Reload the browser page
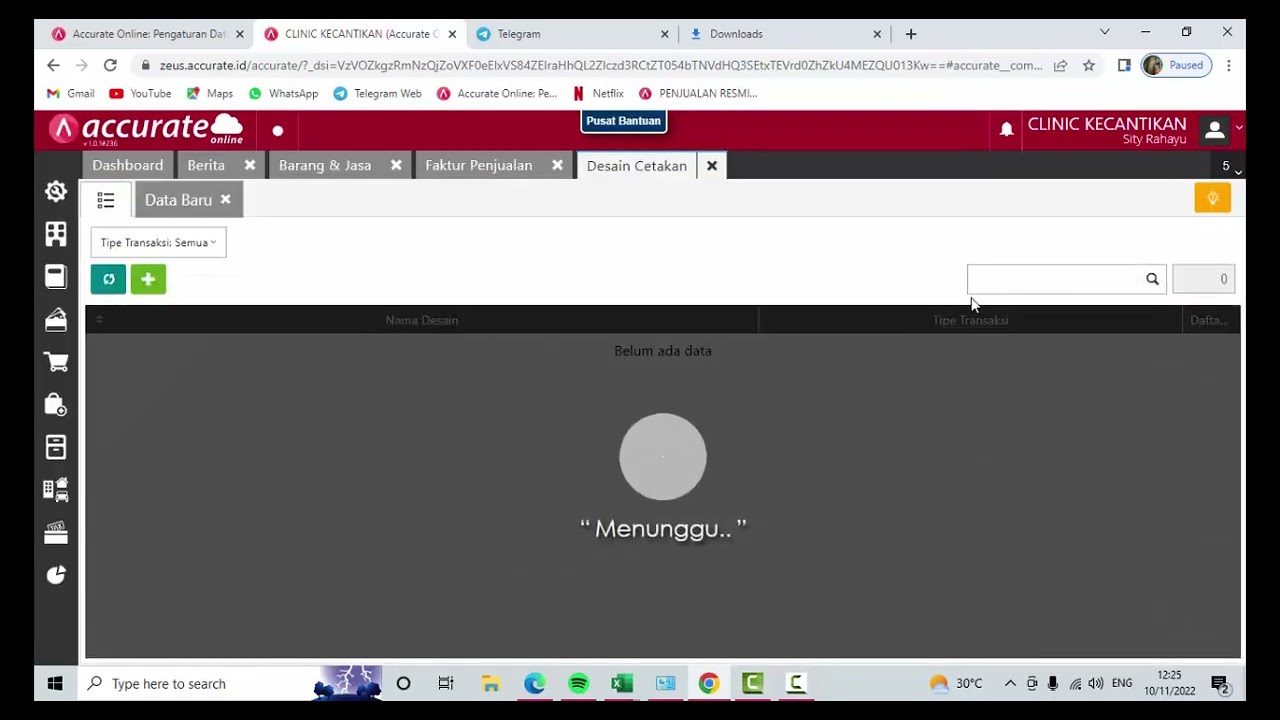Screen dimensions: 1280x720 (x=110, y=65)
